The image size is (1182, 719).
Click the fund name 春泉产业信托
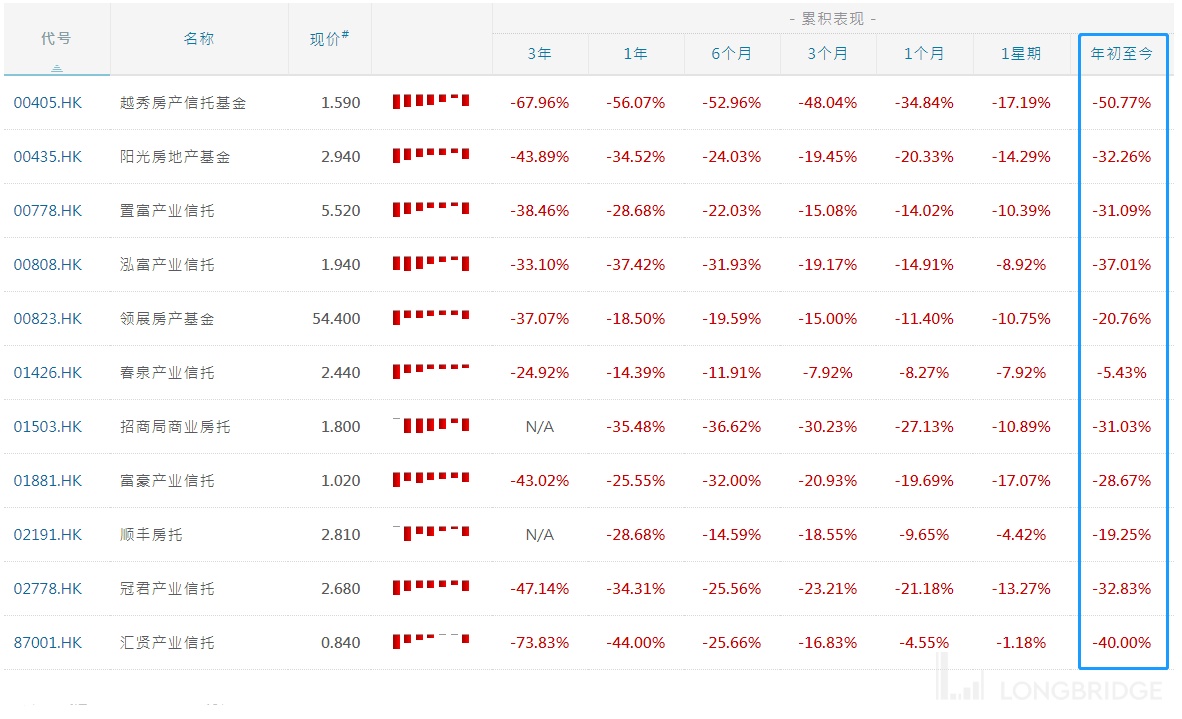click(166, 373)
